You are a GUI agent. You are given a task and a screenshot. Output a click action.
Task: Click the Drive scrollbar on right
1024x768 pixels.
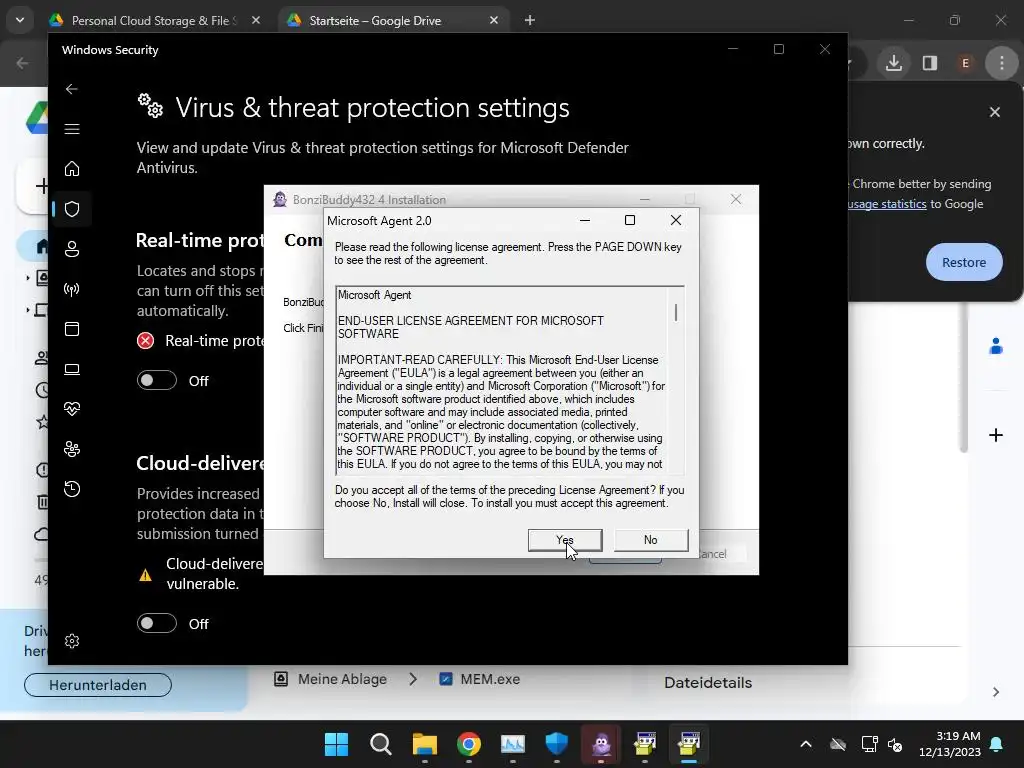[x=963, y=379]
